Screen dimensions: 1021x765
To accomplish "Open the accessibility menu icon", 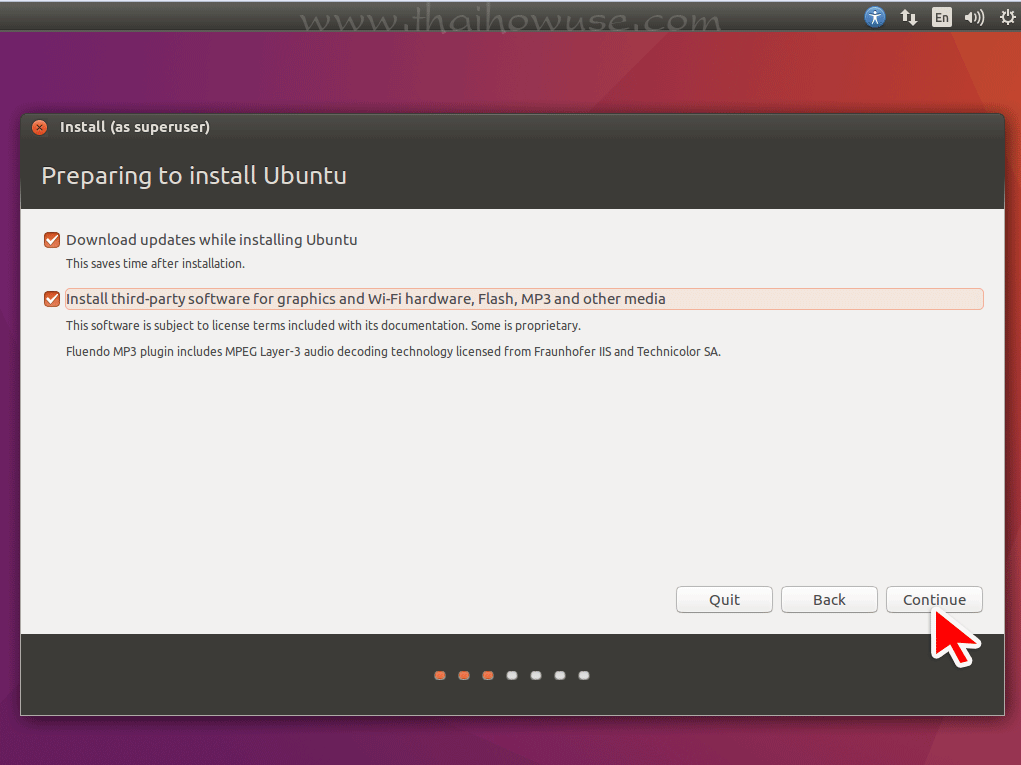I will (874, 16).
